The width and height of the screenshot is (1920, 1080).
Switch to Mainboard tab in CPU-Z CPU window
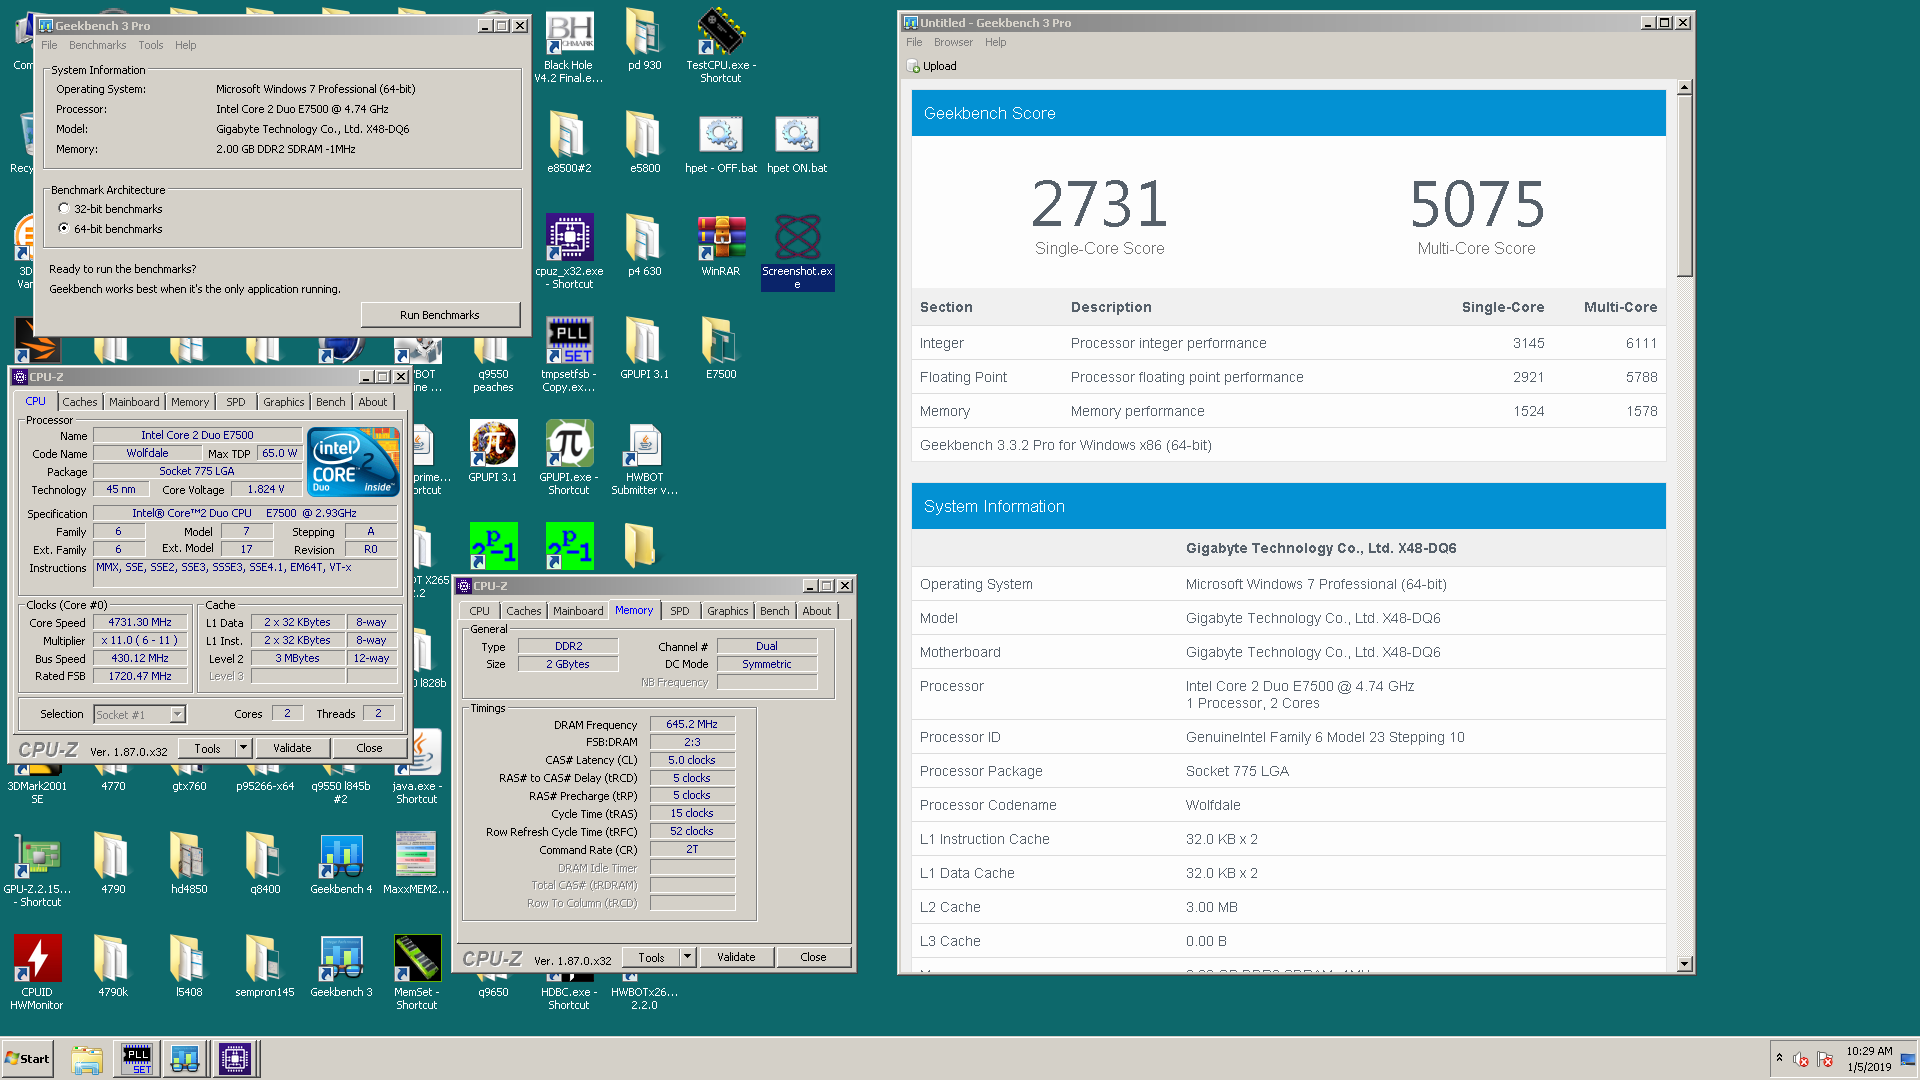134,402
